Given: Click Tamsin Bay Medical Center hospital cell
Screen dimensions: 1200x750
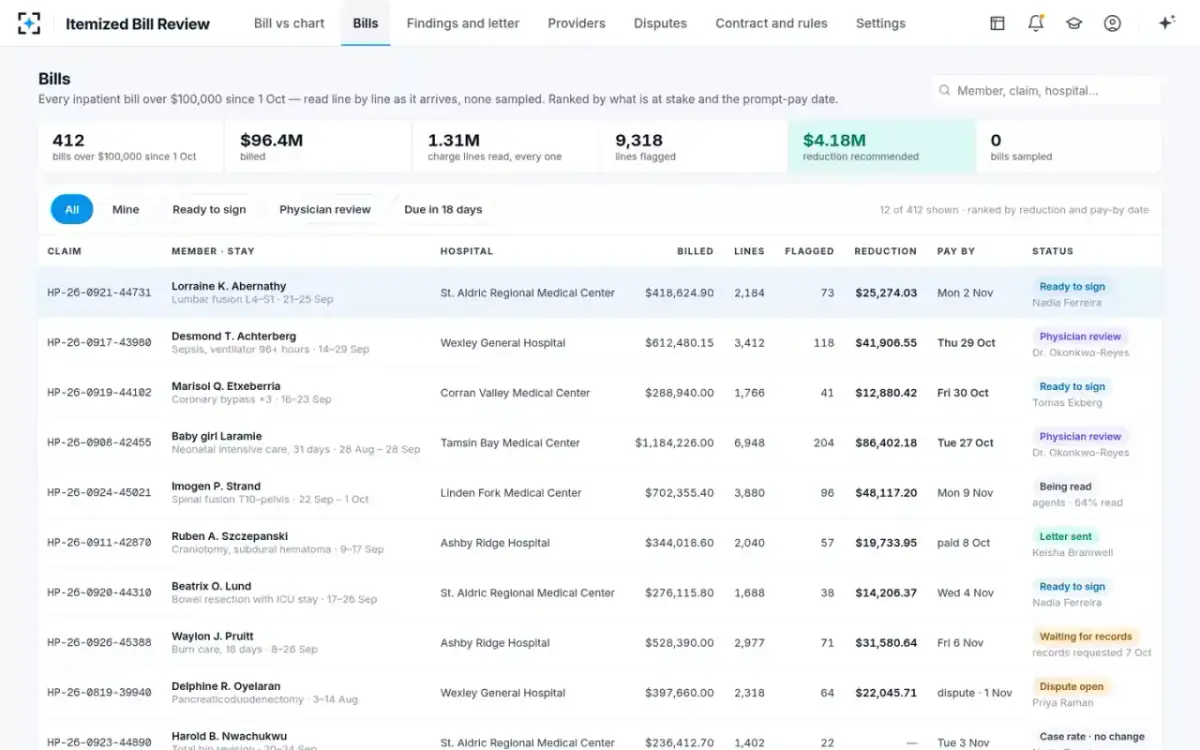Looking at the screenshot, I should (509, 443).
